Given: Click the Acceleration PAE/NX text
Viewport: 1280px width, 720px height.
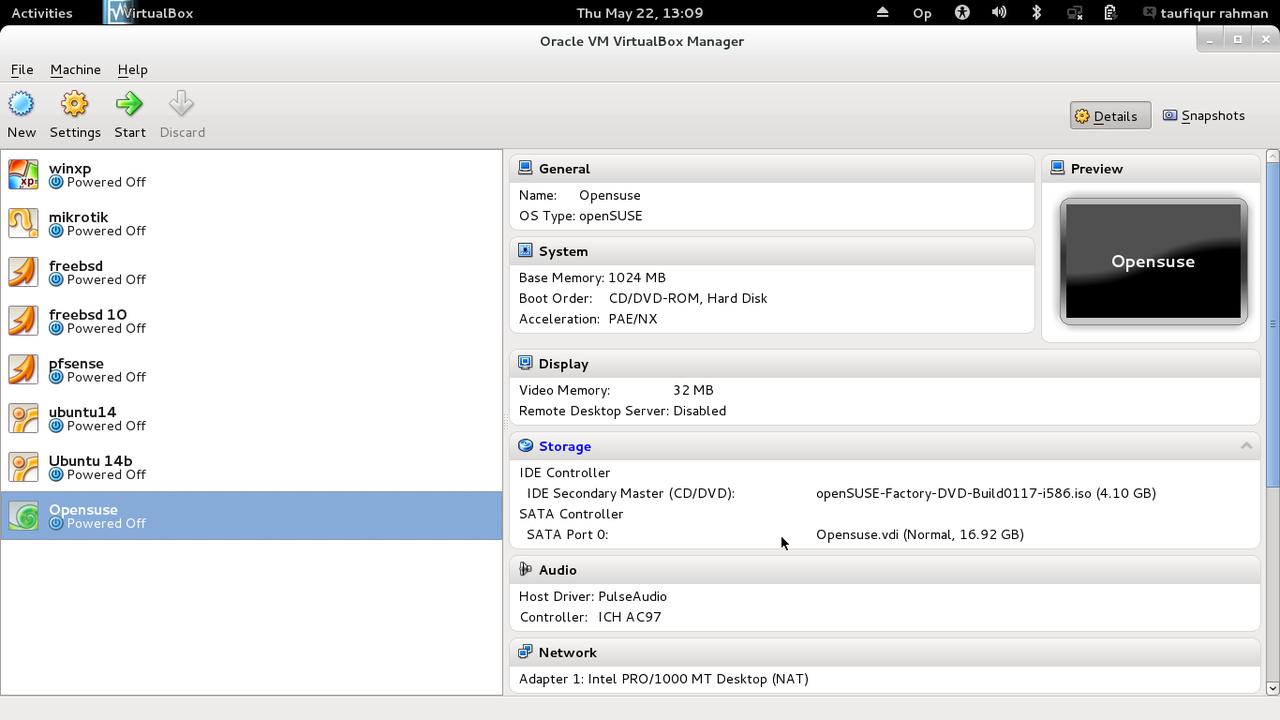Looking at the screenshot, I should [588, 319].
